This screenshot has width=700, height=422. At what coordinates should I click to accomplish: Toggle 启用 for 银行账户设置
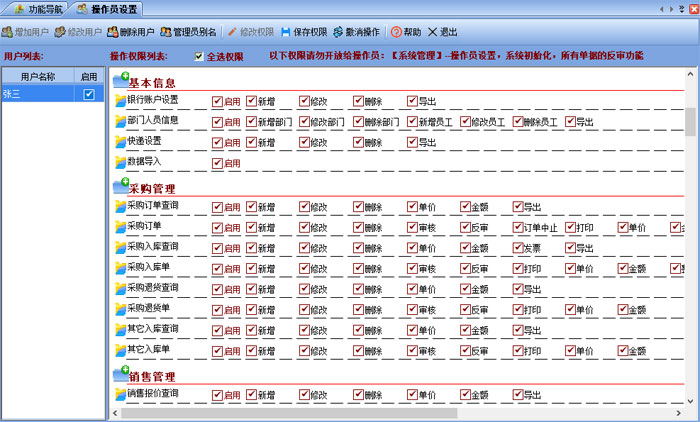click(217, 101)
